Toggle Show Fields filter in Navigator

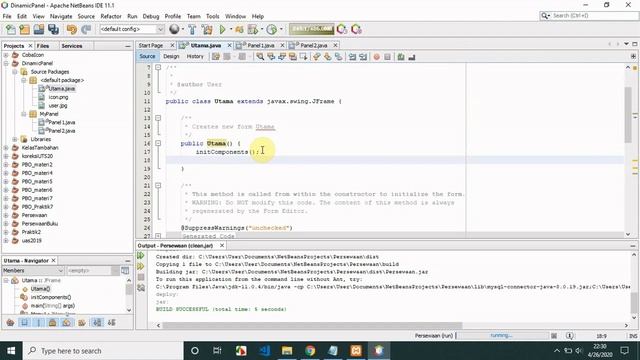(24, 322)
